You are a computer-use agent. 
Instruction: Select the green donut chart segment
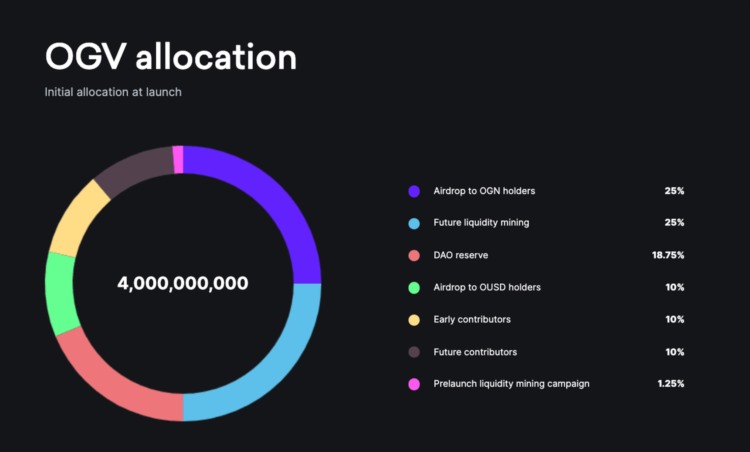click(61, 294)
